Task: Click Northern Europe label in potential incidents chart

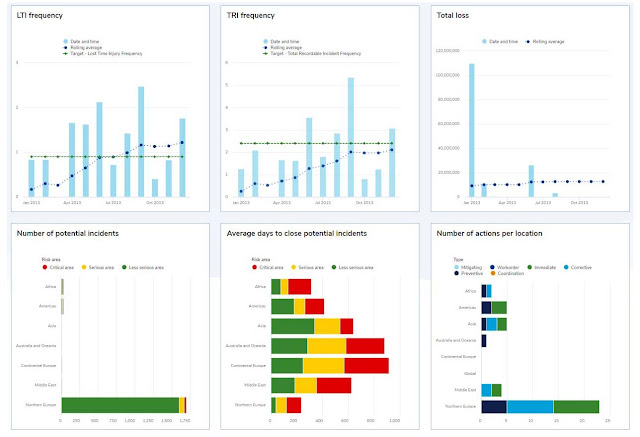Action: (x=41, y=405)
